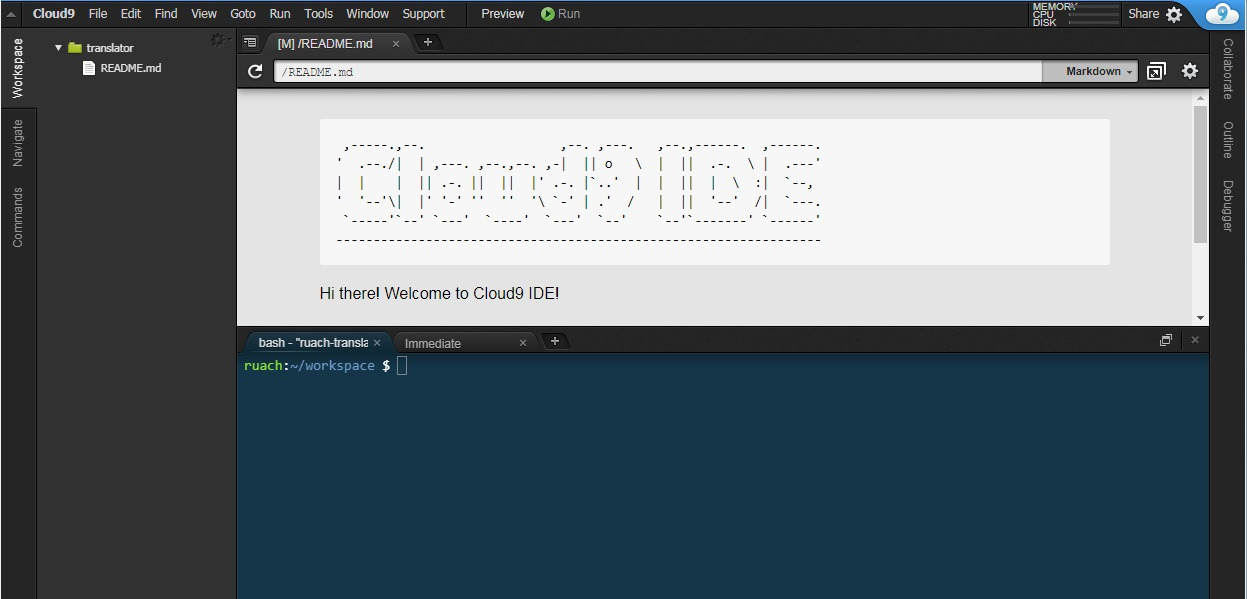
Task: Open the View menu
Action: [x=204, y=14]
